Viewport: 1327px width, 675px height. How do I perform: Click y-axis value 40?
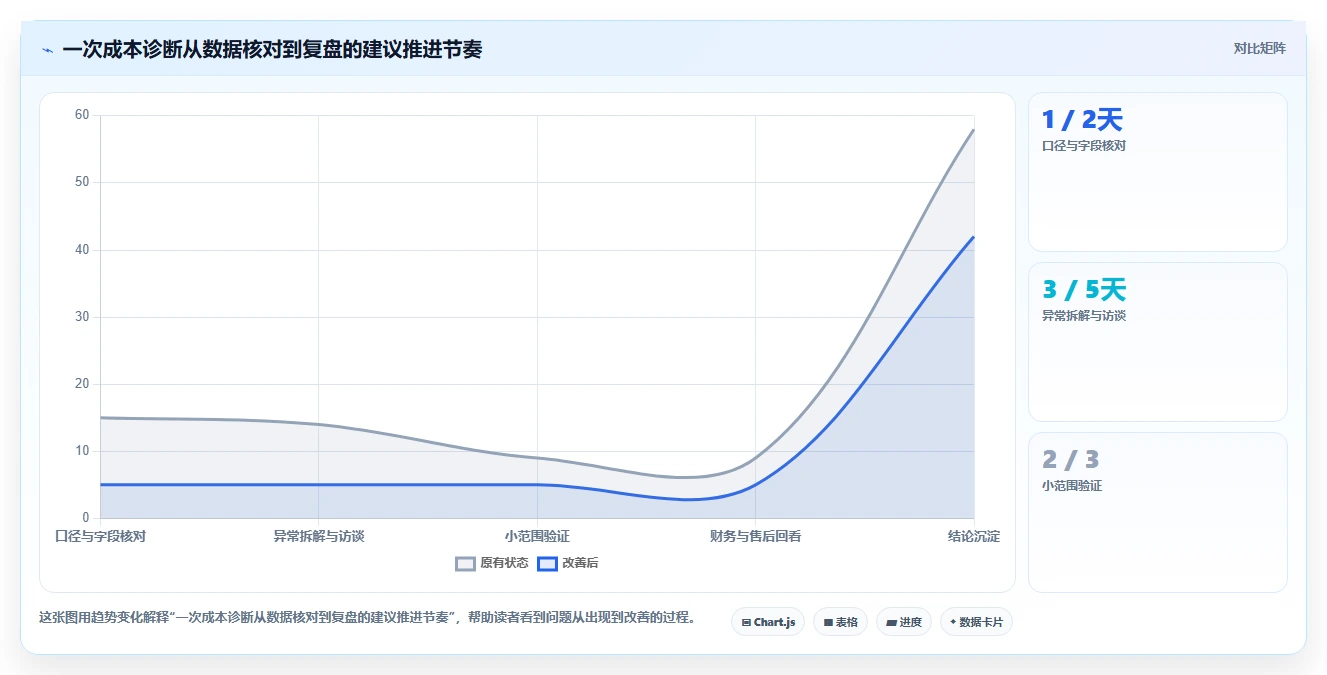(x=82, y=249)
